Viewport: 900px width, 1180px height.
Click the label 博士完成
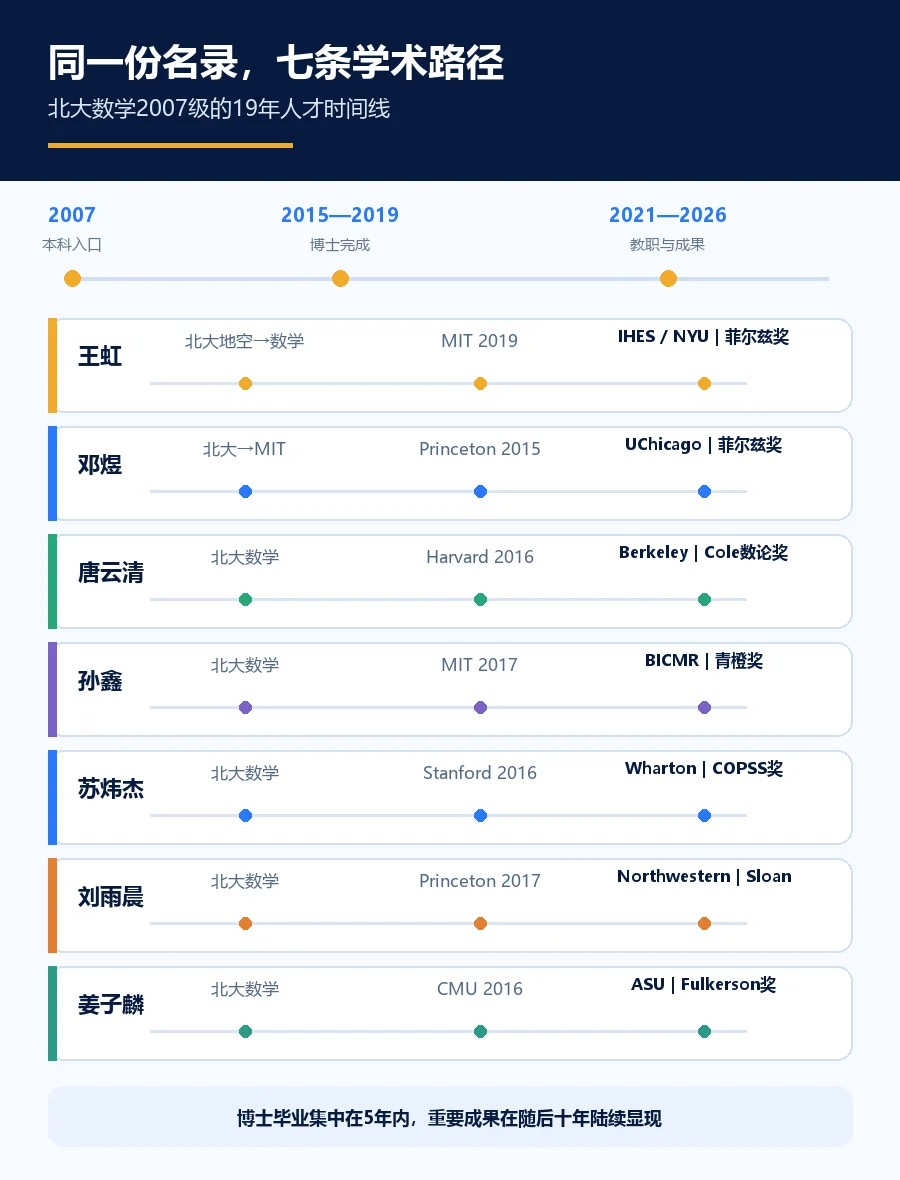tap(340, 245)
